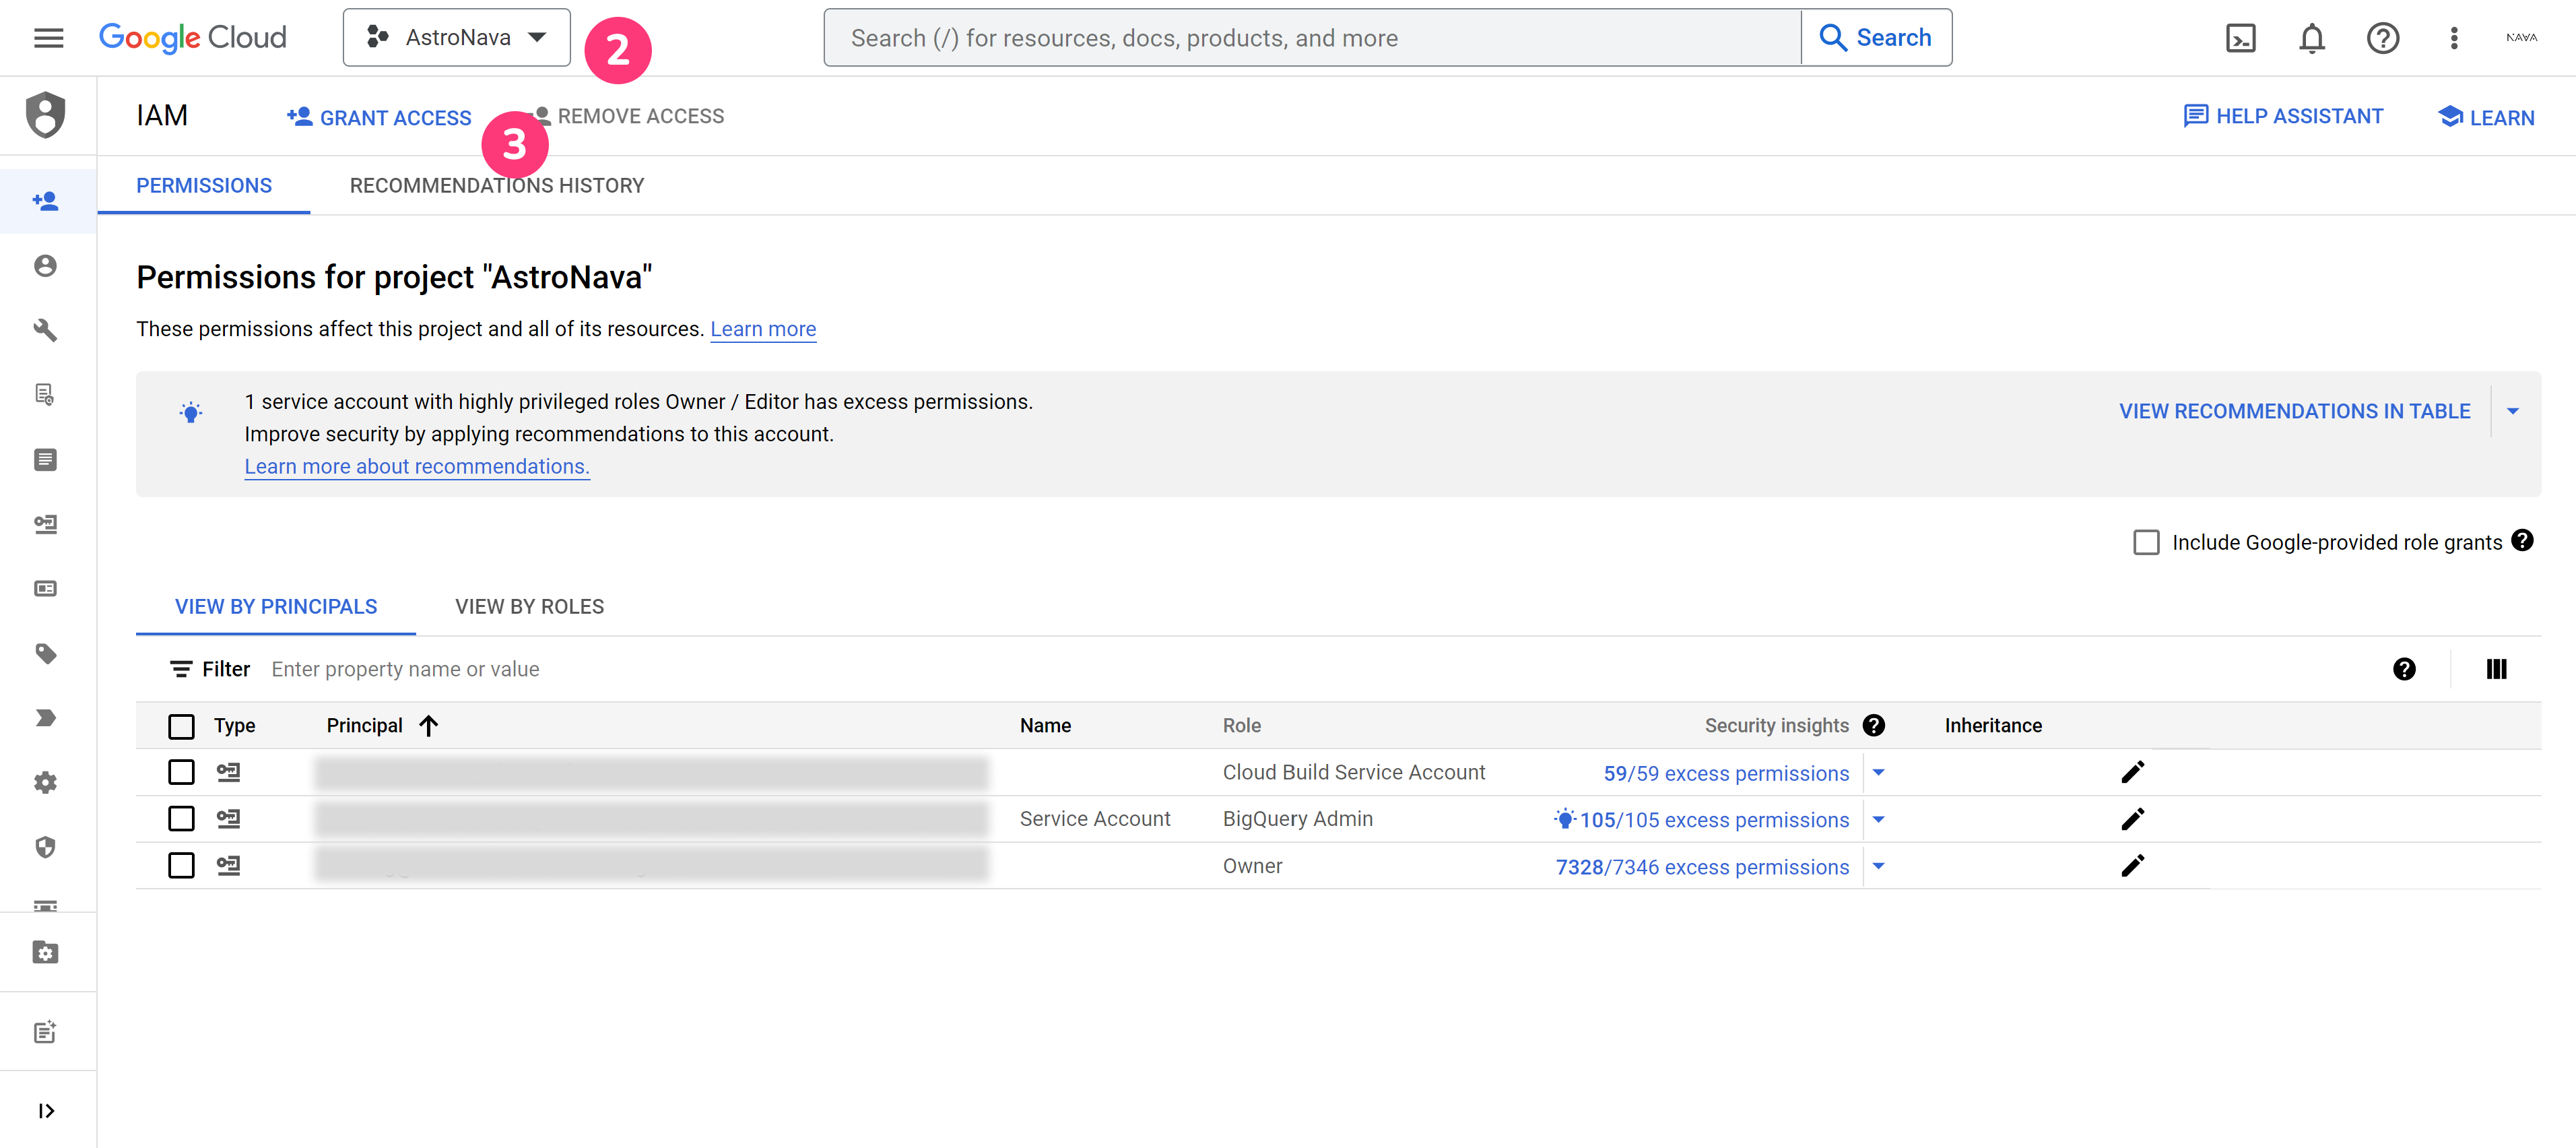Open the wrench troubleshooter sidebar icon
This screenshot has width=2576, height=1148.
[x=46, y=330]
